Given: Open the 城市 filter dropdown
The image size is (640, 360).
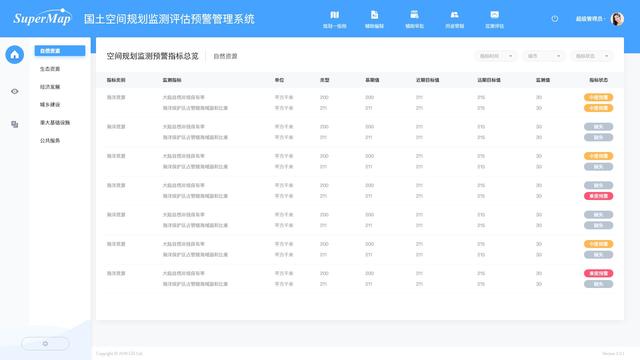Looking at the screenshot, I should point(544,56).
